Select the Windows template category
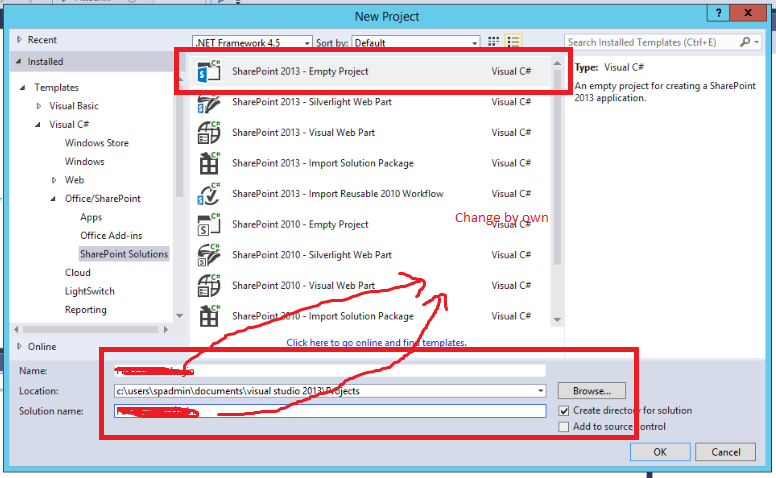 click(85, 162)
